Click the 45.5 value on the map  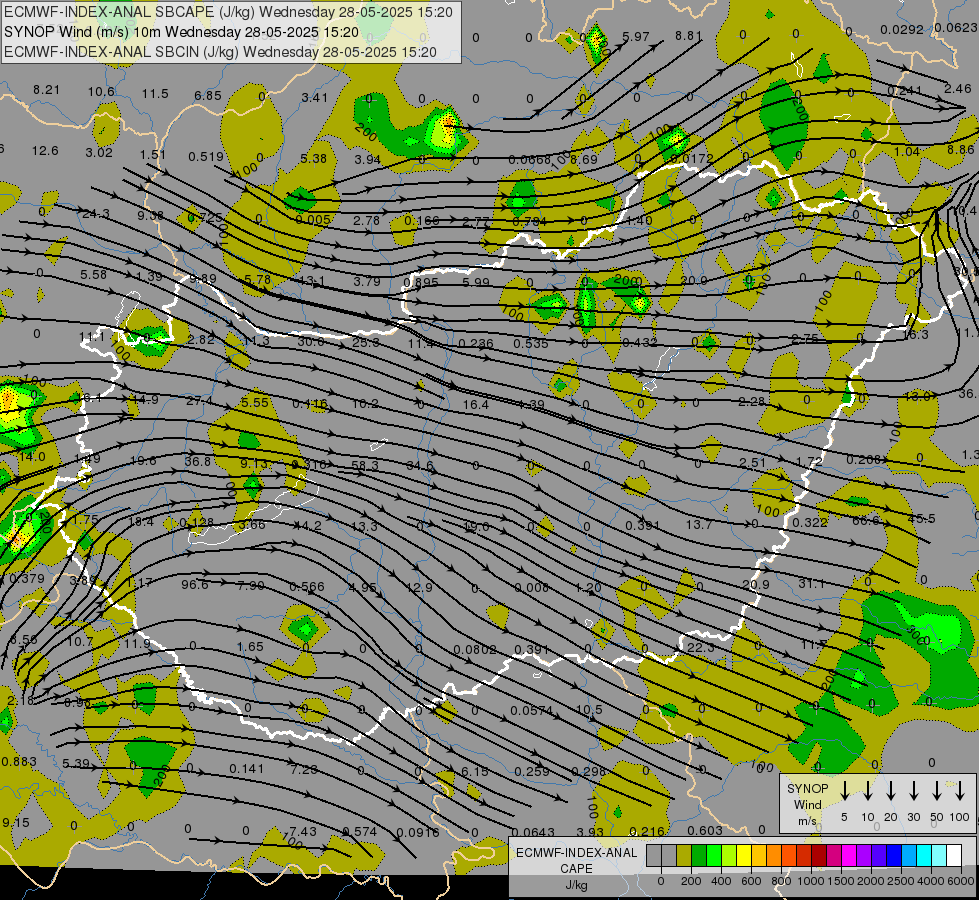pyautogui.click(x=922, y=518)
